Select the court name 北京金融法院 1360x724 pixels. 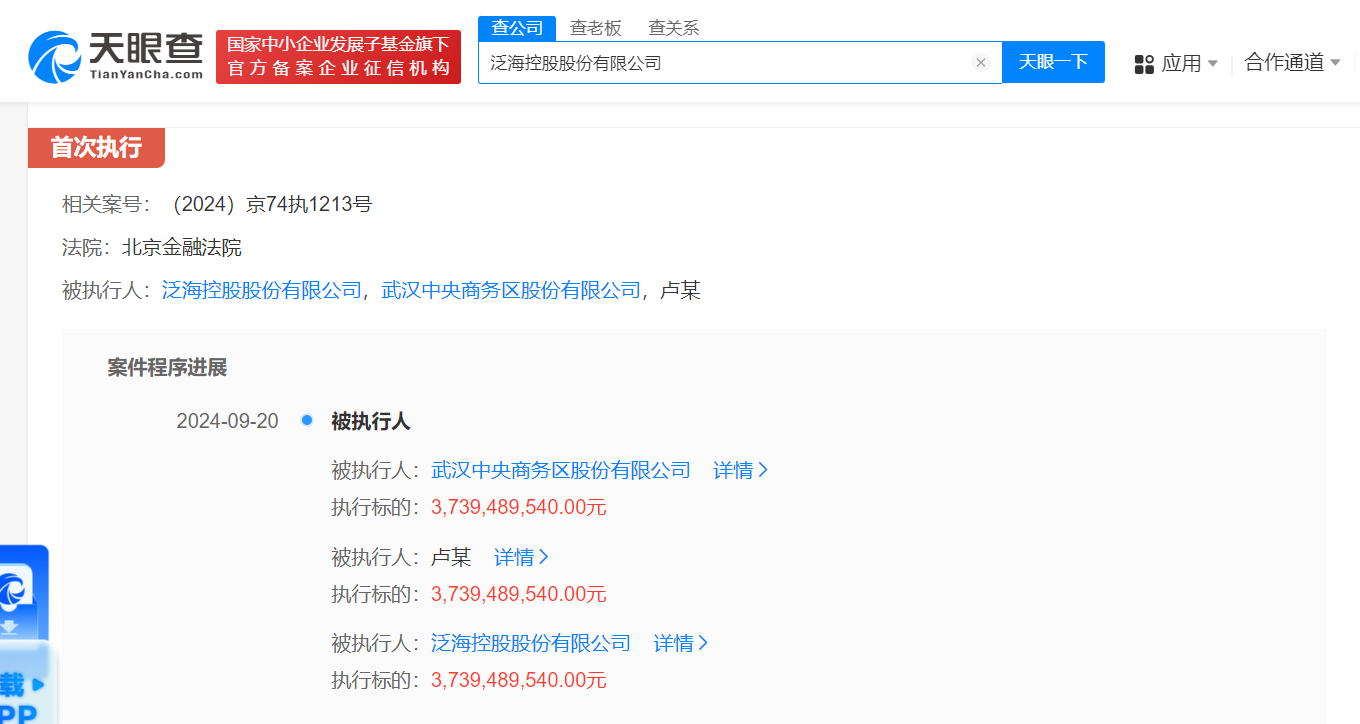tap(181, 248)
